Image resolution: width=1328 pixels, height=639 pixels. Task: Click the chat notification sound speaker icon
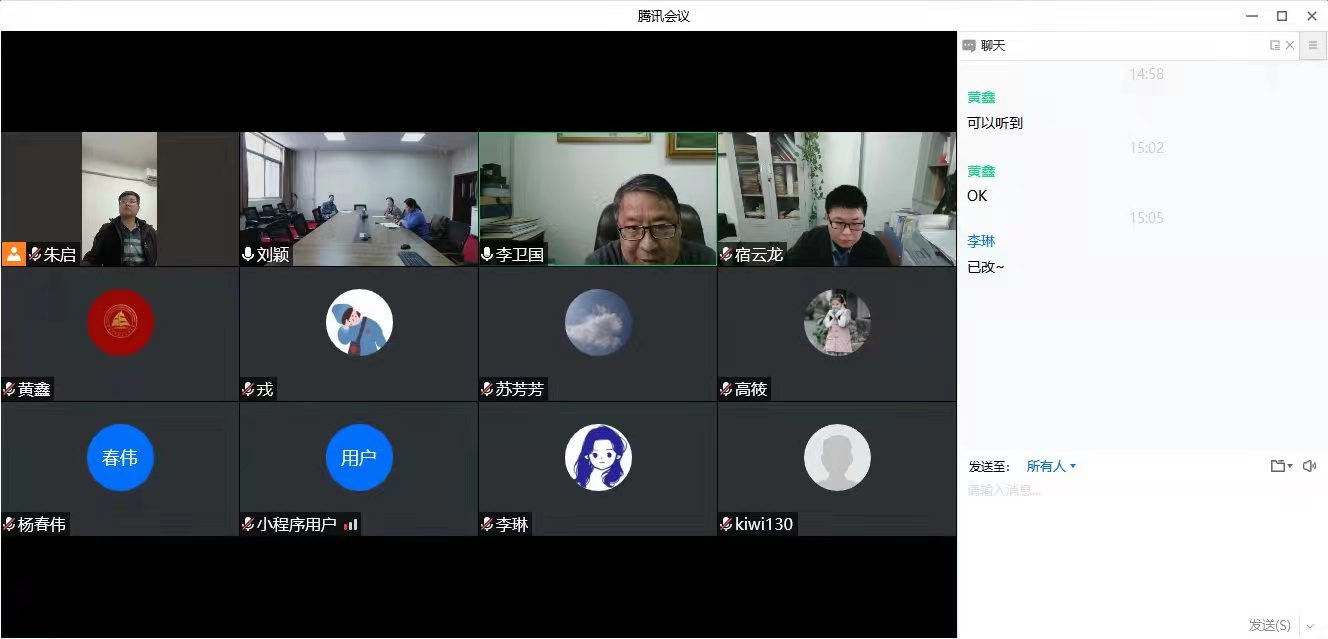point(1310,466)
